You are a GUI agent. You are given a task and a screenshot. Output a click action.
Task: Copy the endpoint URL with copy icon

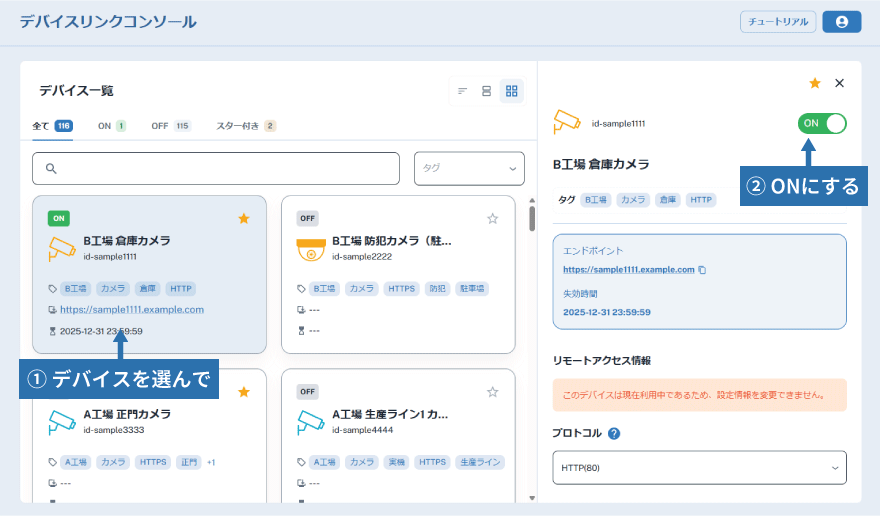pyautogui.click(x=703, y=270)
